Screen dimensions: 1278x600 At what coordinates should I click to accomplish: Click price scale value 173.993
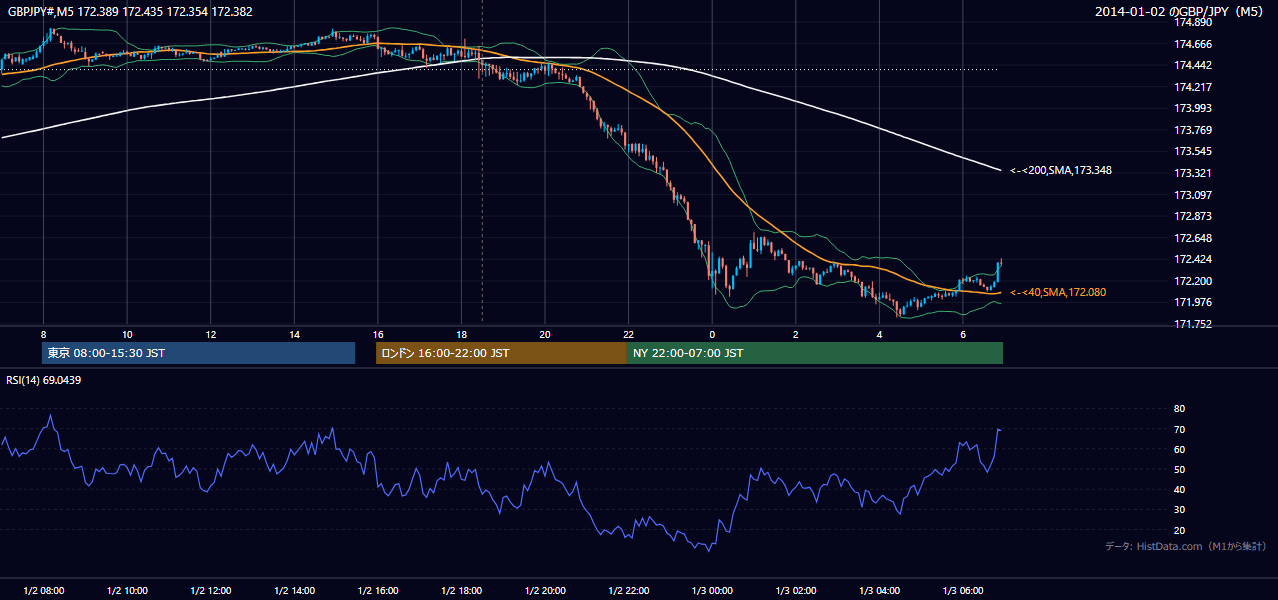click(1192, 108)
